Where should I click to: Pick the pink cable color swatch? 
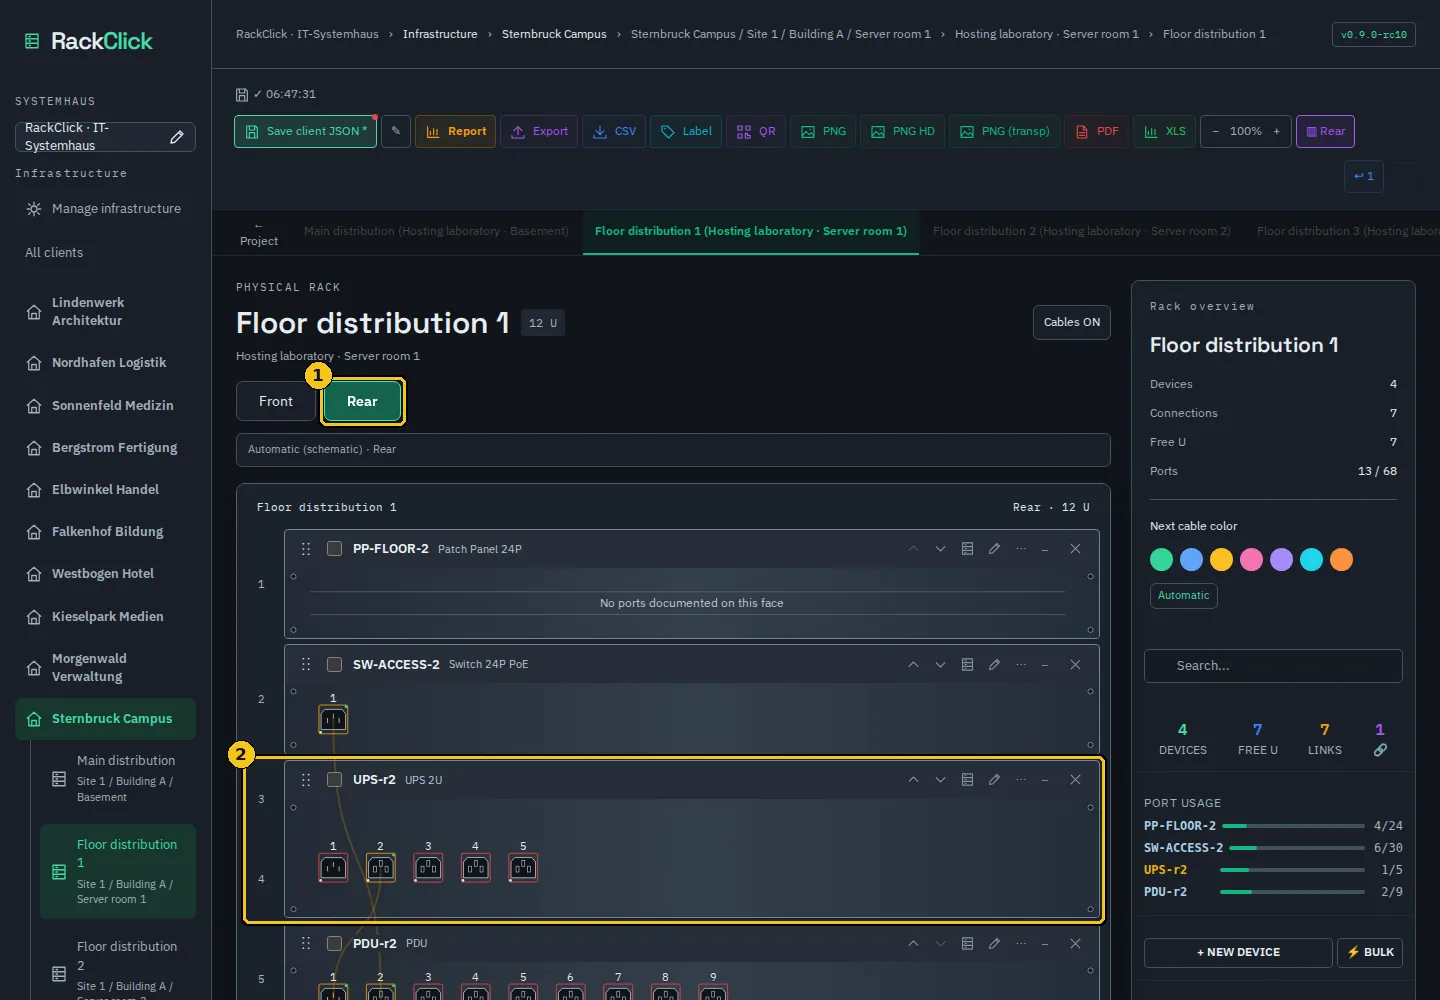[1251, 560]
